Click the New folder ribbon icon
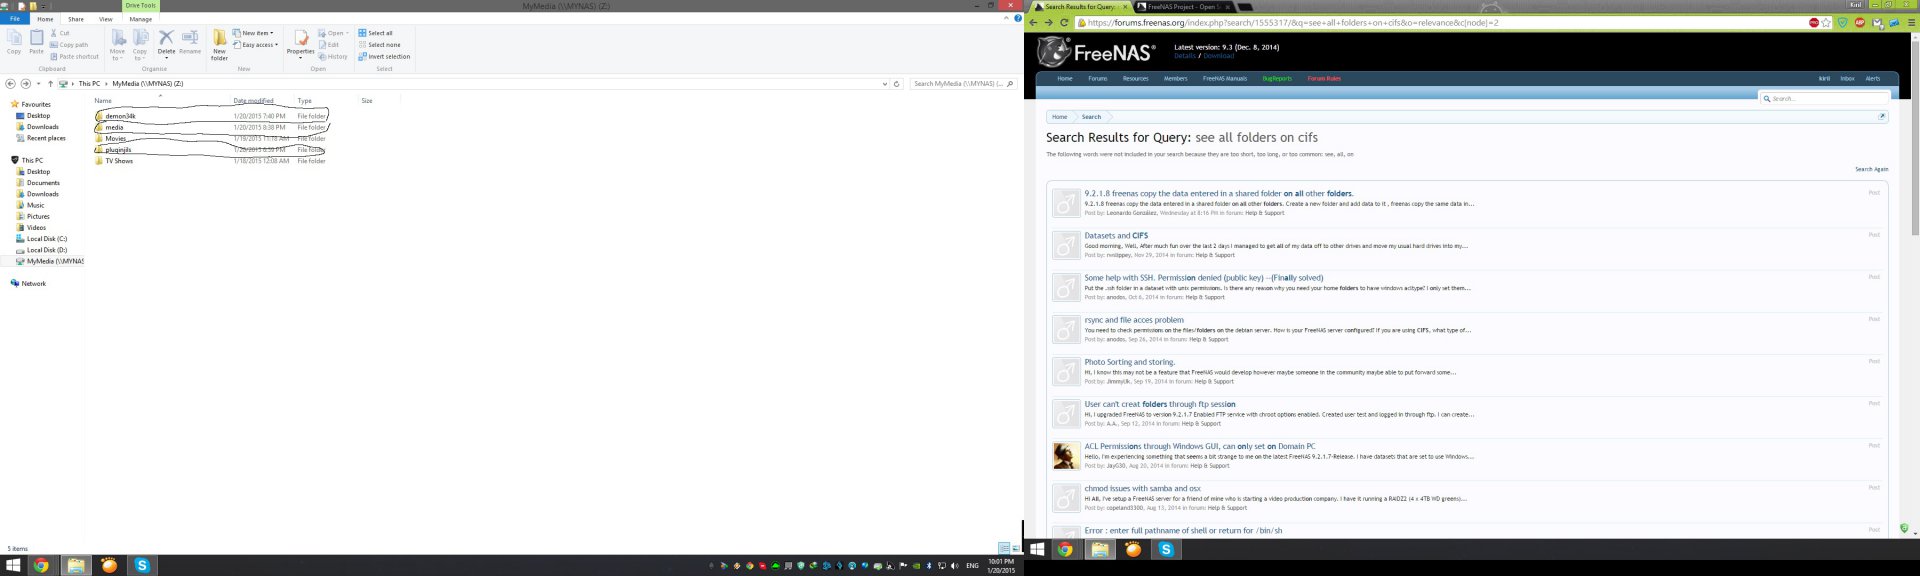The image size is (1920, 576). pos(219,44)
